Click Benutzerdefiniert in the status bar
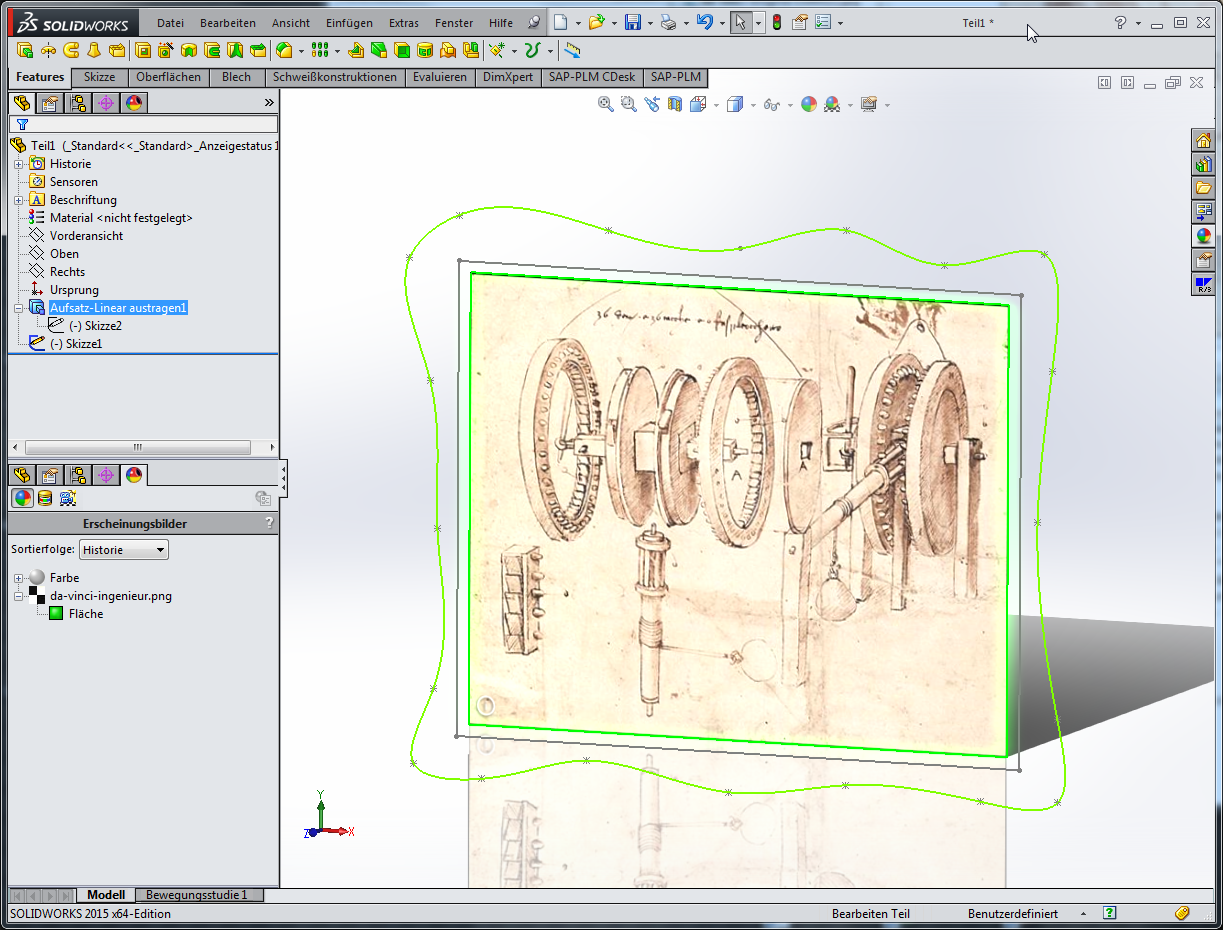 click(1013, 914)
